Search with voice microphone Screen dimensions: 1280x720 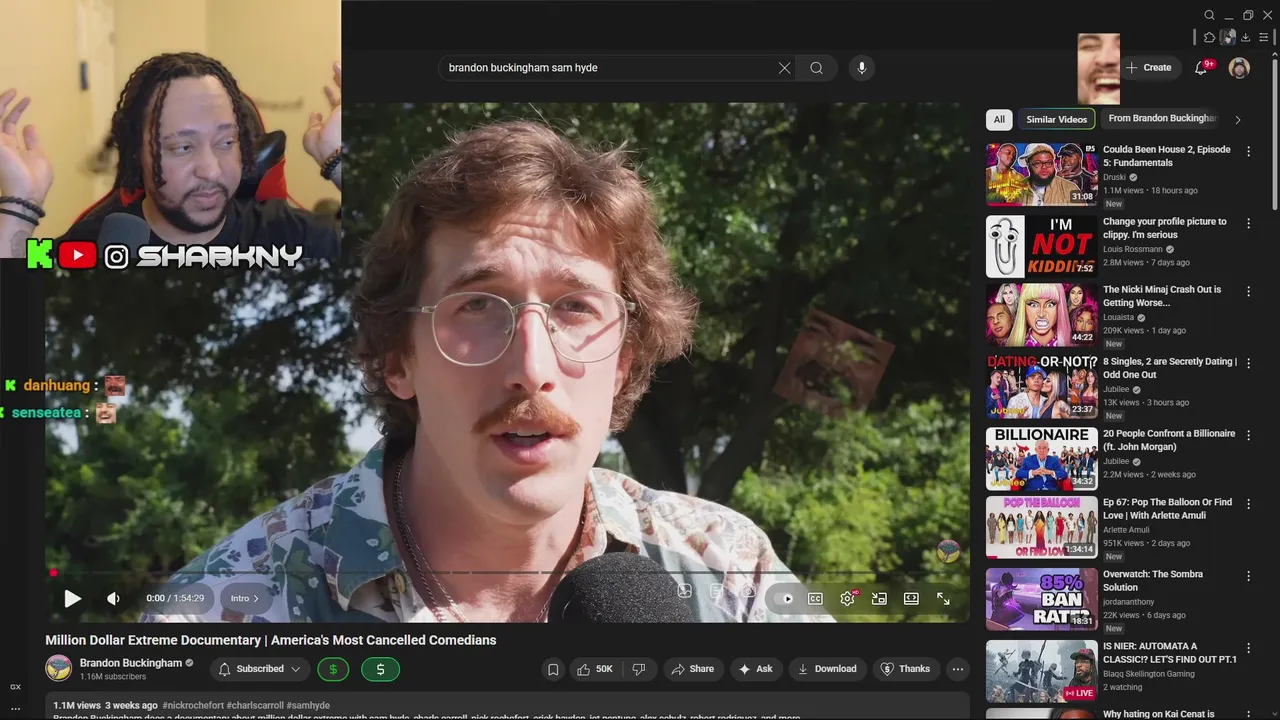(862, 68)
